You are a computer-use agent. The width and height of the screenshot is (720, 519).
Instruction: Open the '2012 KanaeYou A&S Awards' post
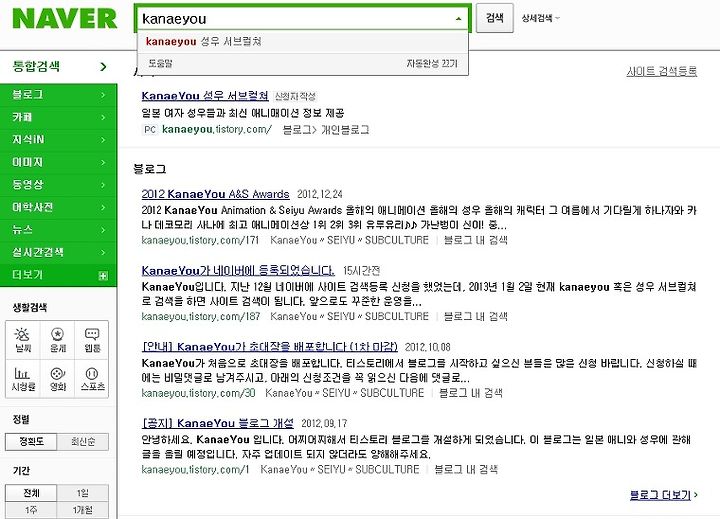click(215, 194)
